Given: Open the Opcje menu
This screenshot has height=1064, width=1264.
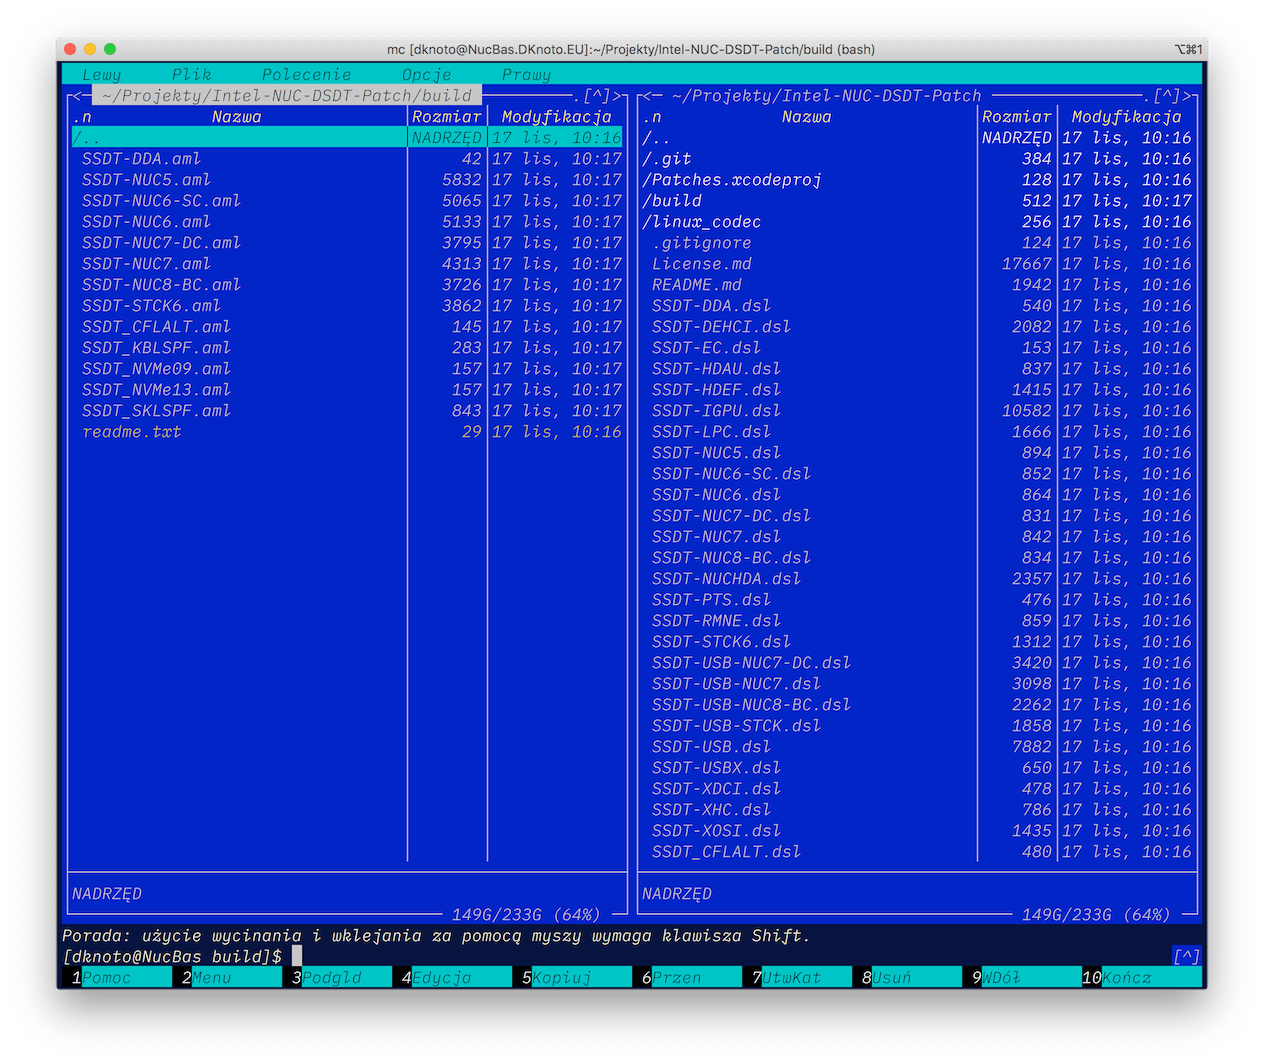Looking at the screenshot, I should pos(427,74).
